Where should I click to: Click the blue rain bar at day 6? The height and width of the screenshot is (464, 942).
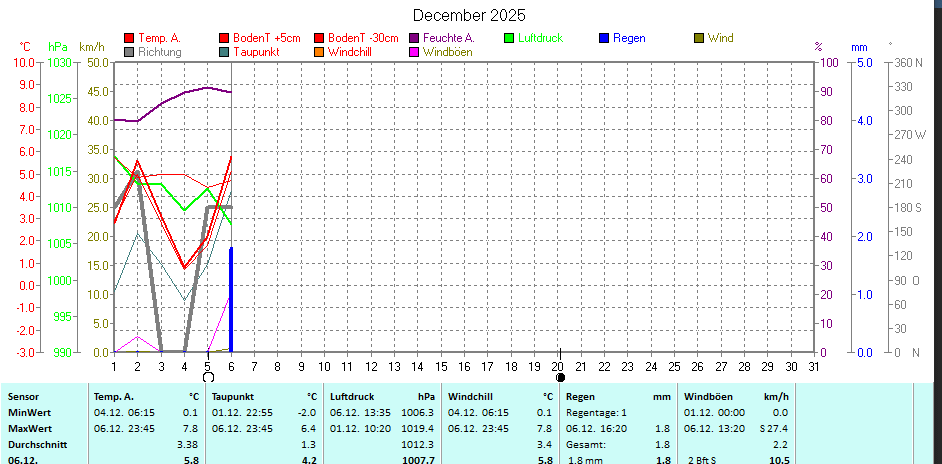coord(231,300)
